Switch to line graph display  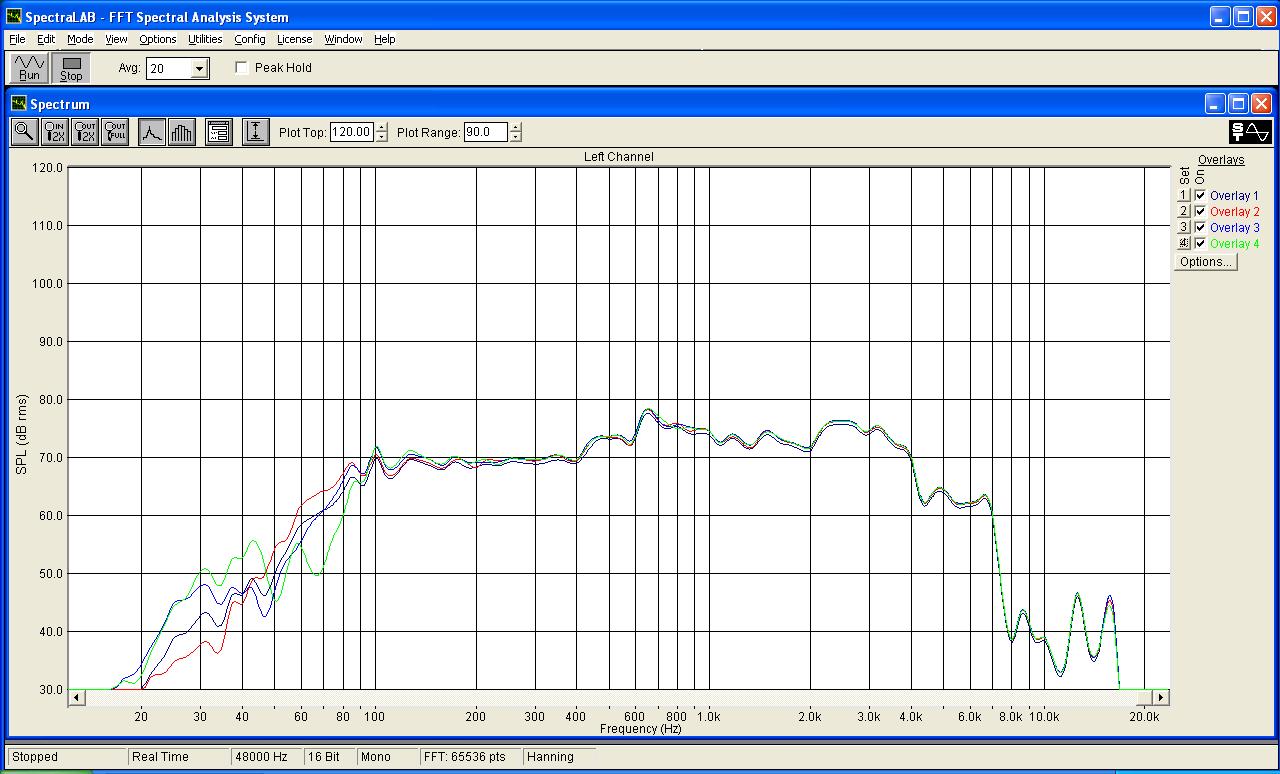pyautogui.click(x=151, y=131)
